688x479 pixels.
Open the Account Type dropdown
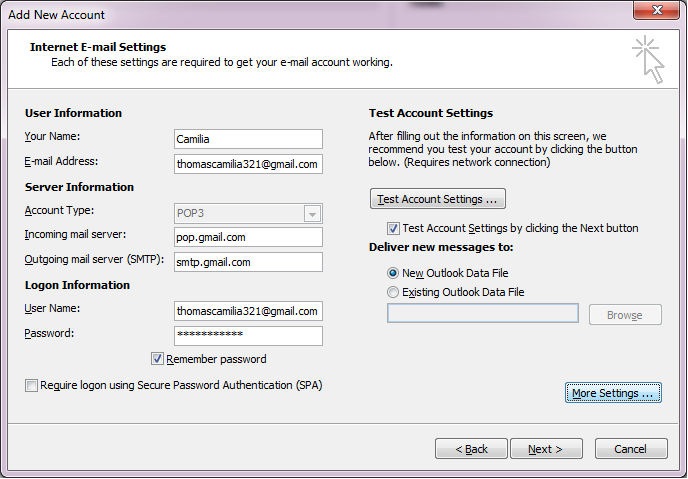pos(312,213)
